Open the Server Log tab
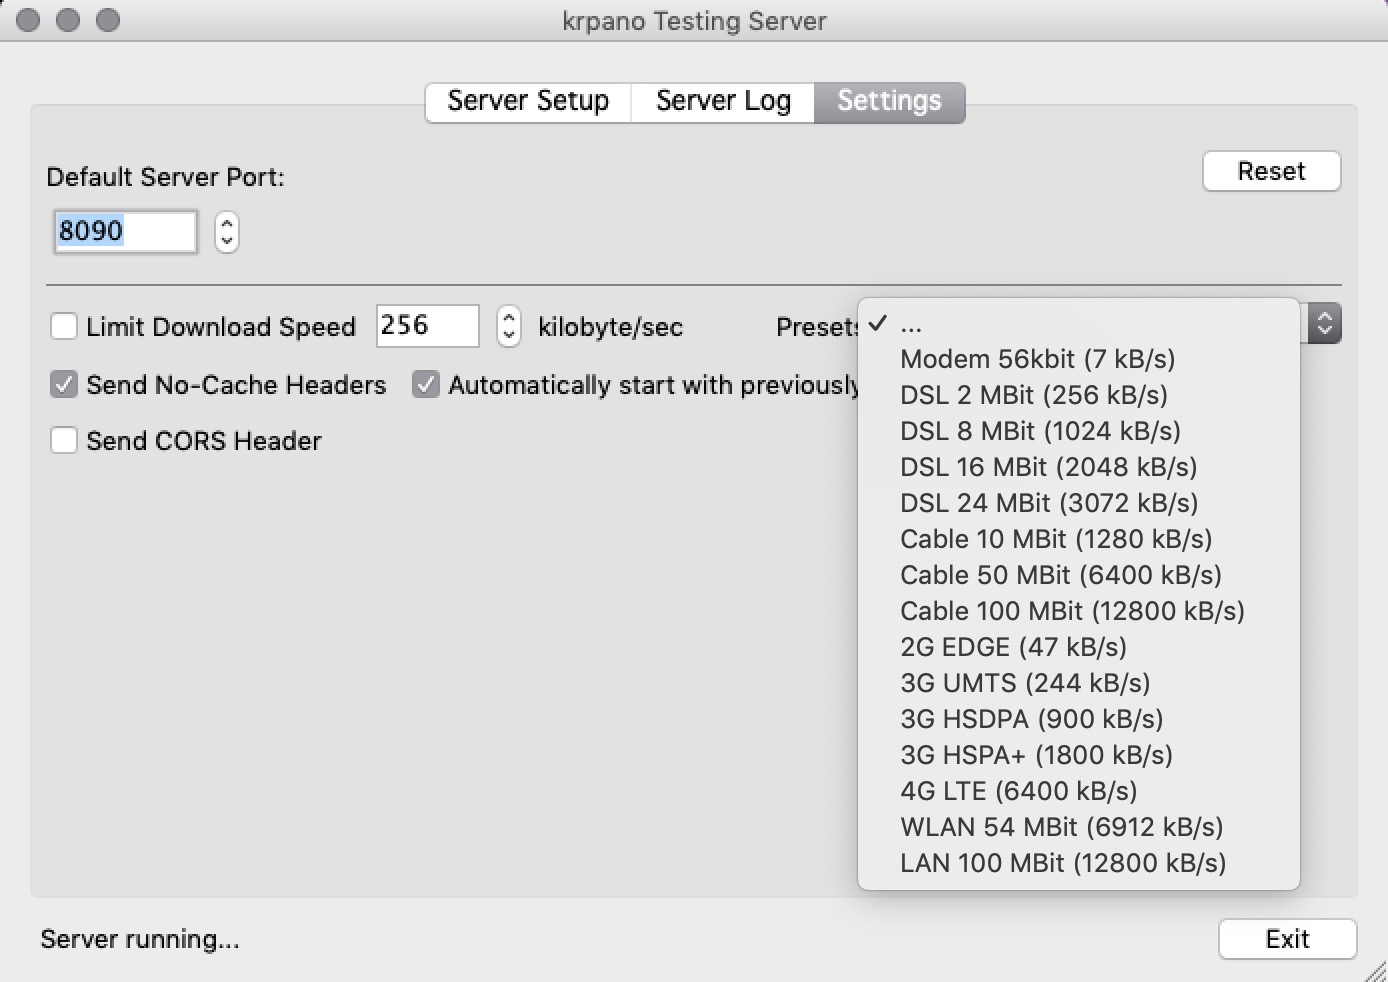 point(723,101)
